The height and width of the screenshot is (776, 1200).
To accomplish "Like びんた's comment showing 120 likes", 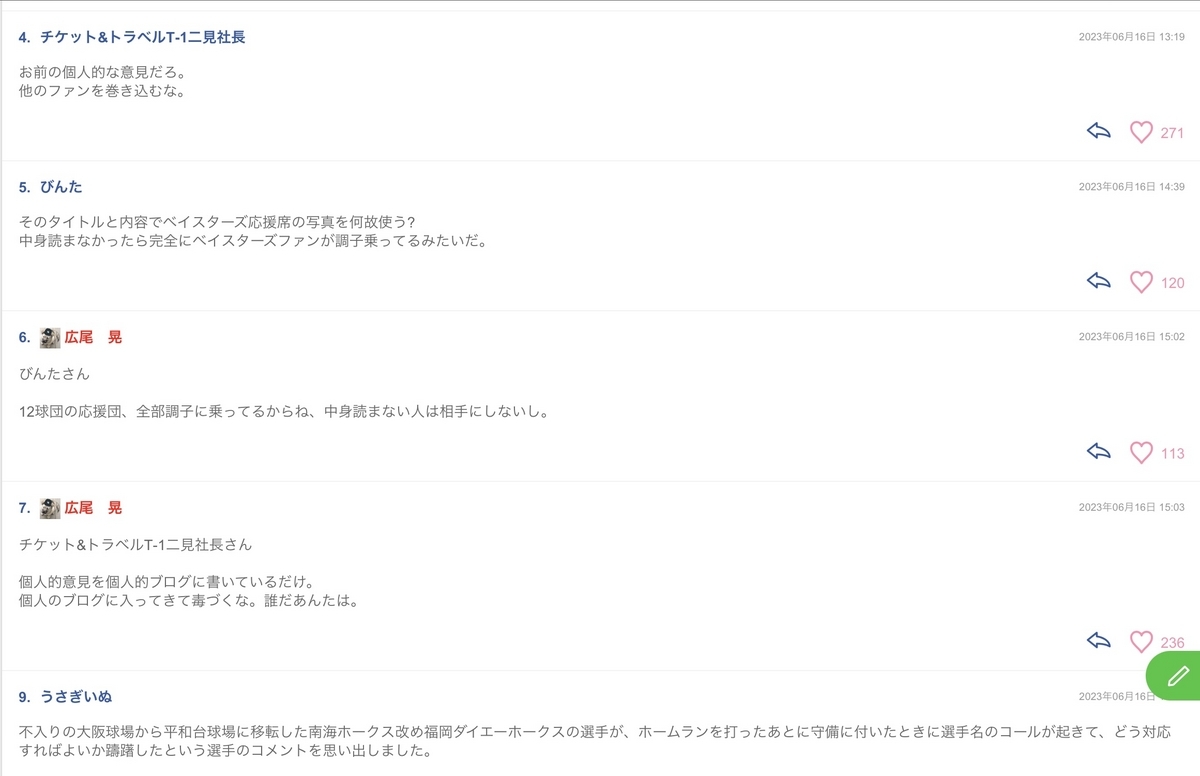I will pyautogui.click(x=1141, y=282).
